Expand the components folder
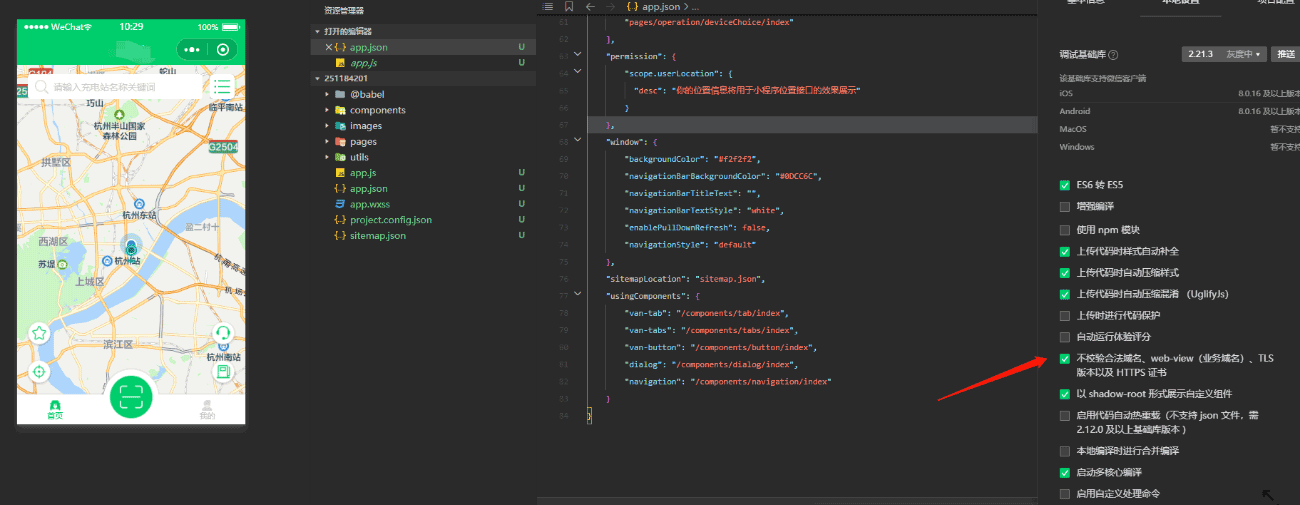The height and width of the screenshot is (505, 1300). point(327,110)
